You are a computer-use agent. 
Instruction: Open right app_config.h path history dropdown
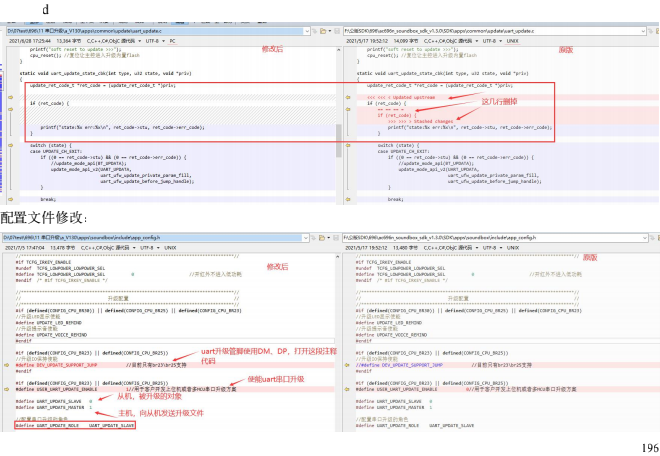tap(644, 238)
